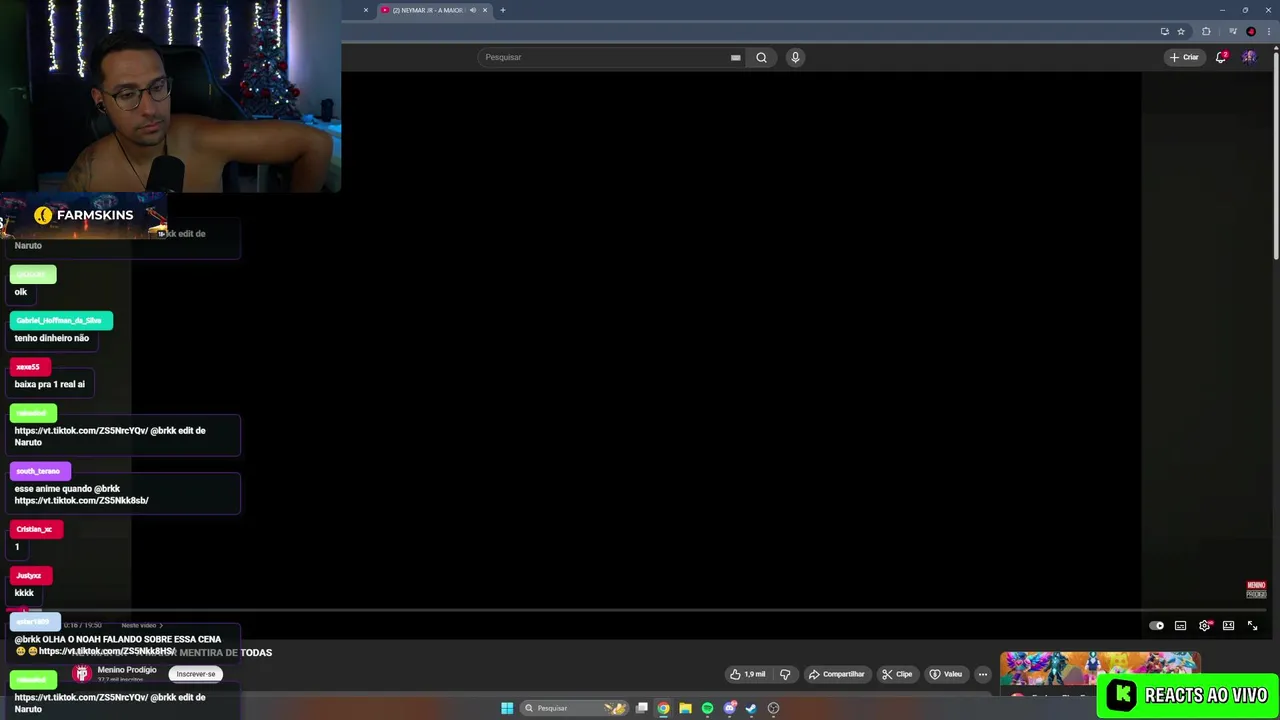Switch to theater mode in player
1280x720 pixels.
click(x=1228, y=626)
